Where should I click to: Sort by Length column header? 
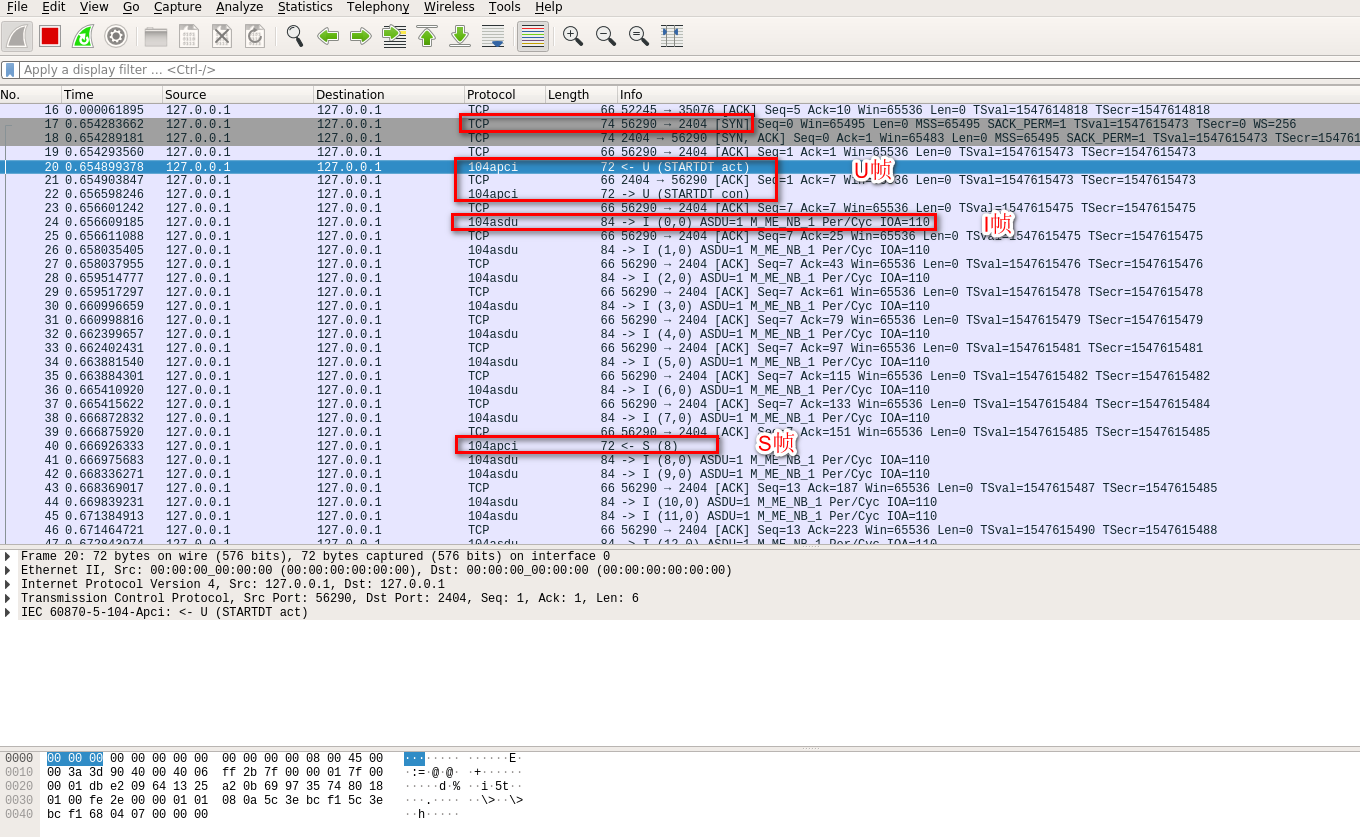pos(581,94)
